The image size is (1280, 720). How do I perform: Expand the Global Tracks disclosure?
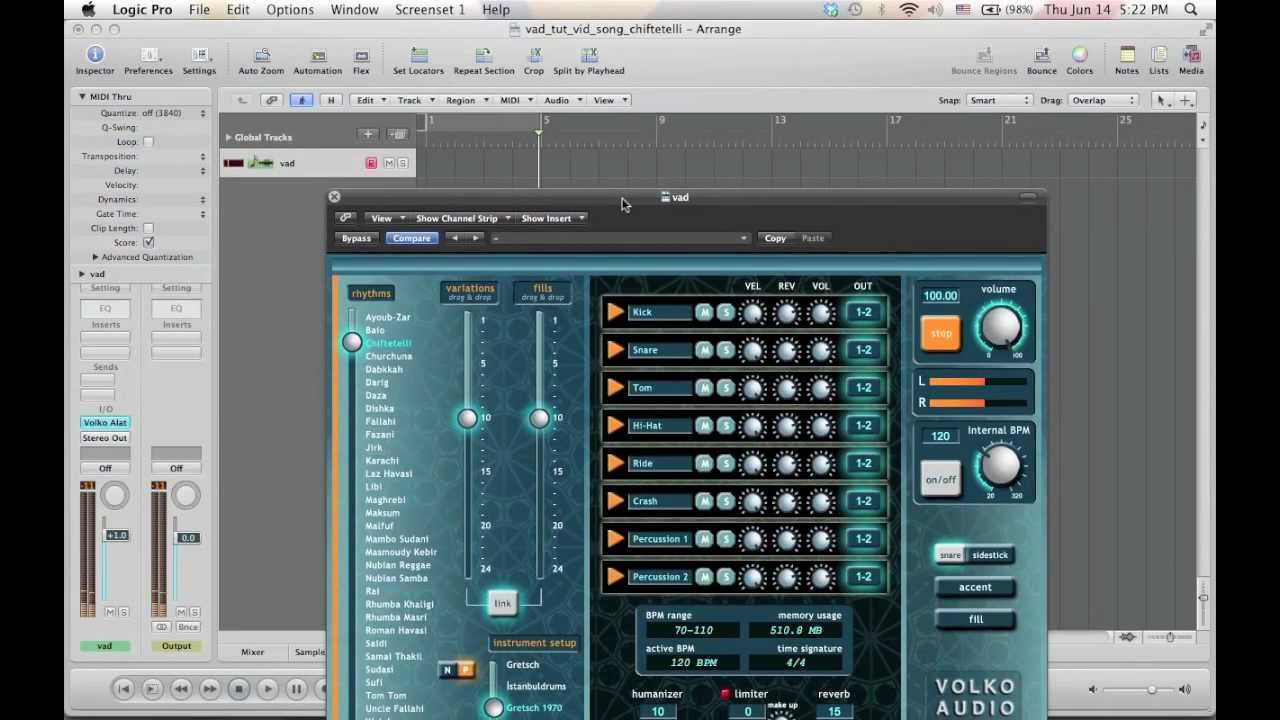(228, 137)
